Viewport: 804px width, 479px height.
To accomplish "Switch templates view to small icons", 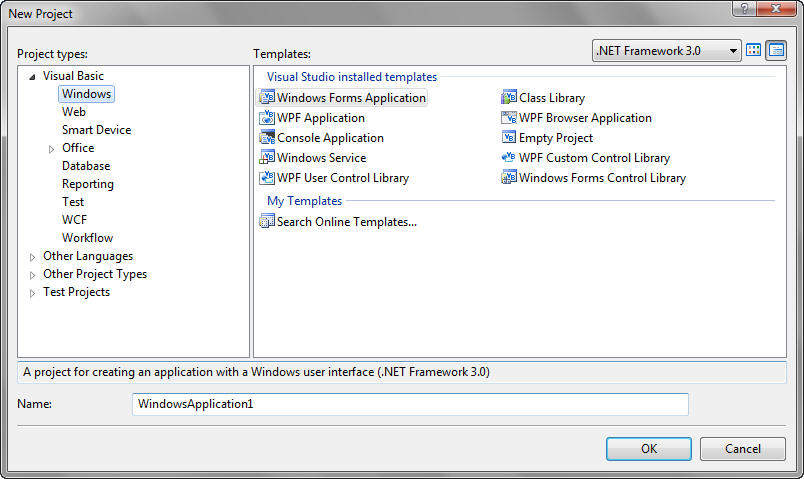I will point(776,50).
